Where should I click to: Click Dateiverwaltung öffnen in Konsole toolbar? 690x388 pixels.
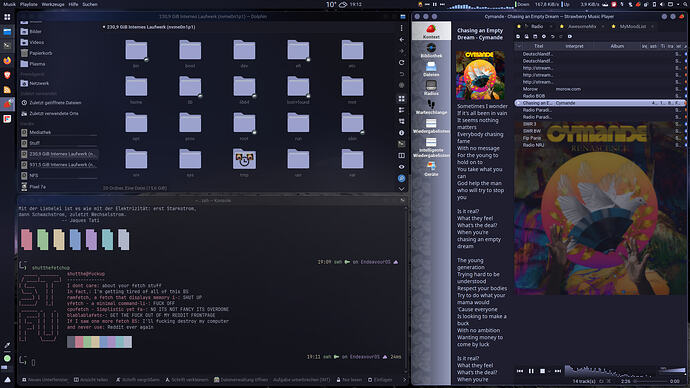point(241,380)
